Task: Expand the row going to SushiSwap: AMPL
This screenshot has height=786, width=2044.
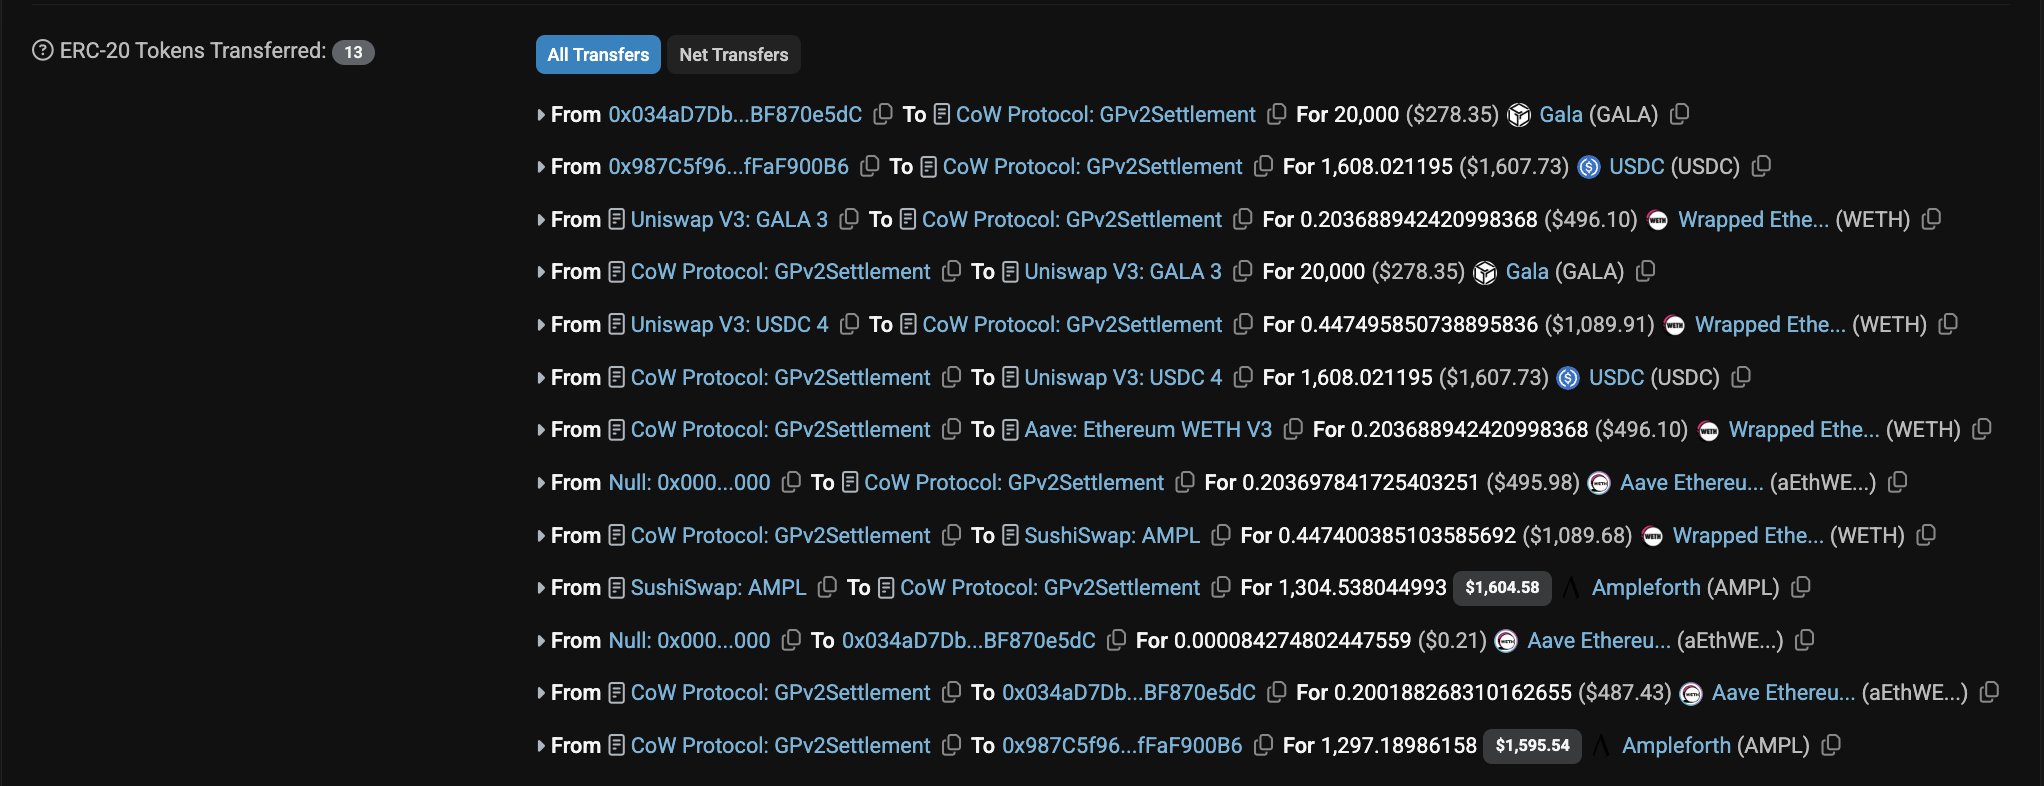Action: [x=541, y=536]
